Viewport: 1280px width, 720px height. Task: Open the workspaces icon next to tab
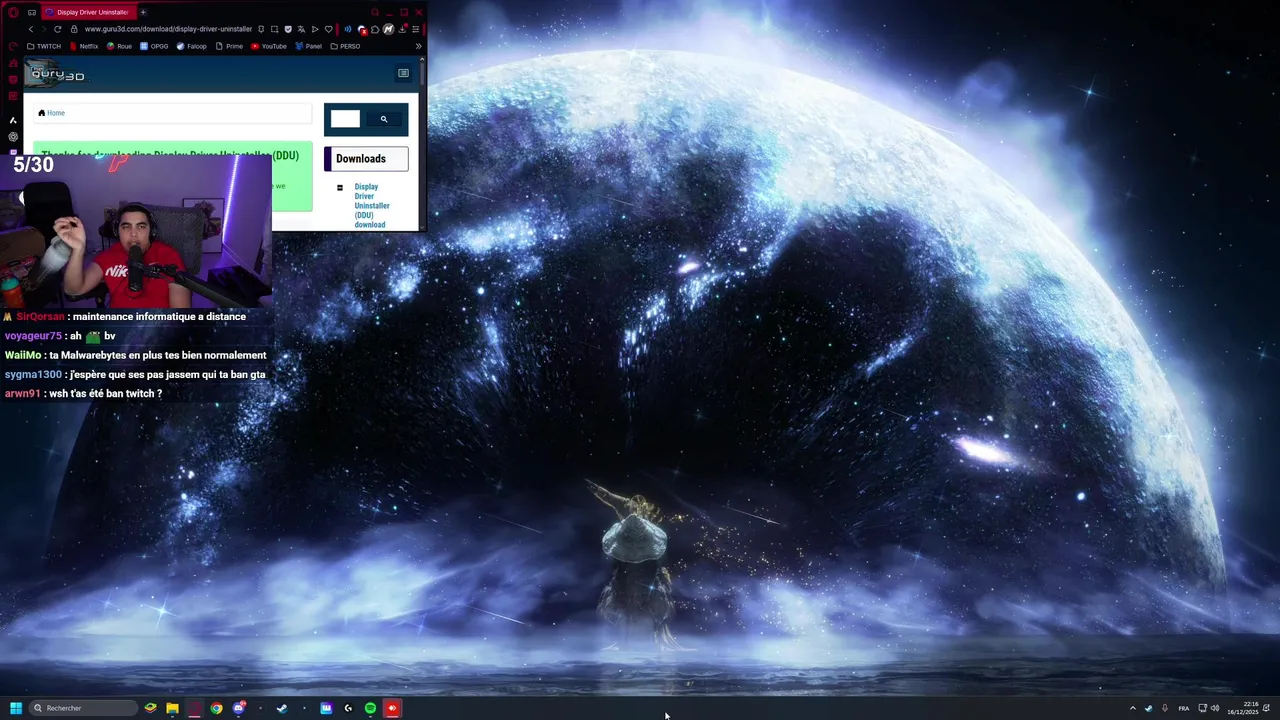(32, 12)
